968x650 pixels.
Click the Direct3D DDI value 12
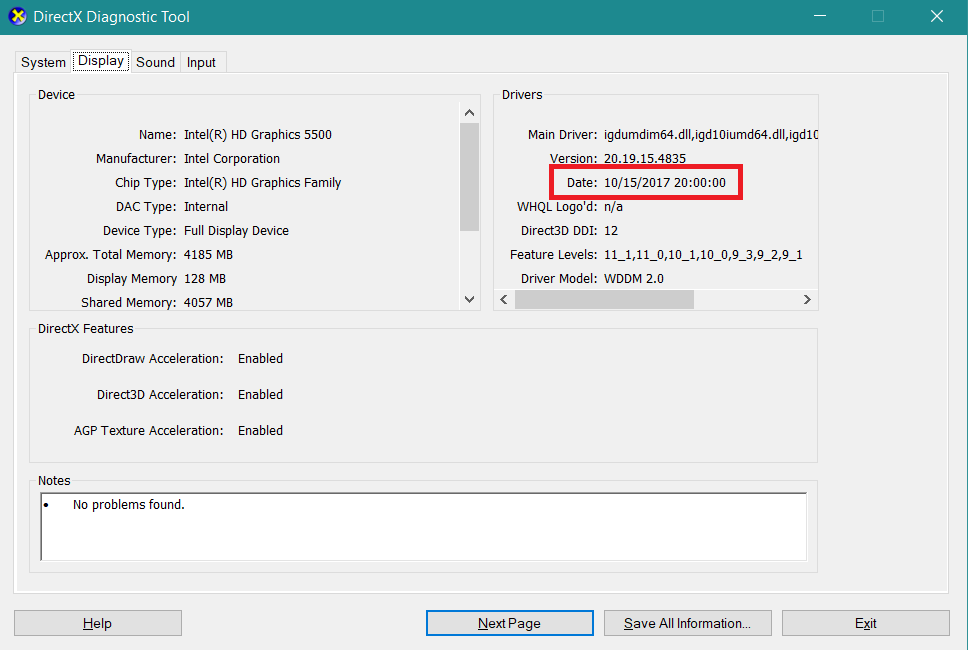[611, 231]
